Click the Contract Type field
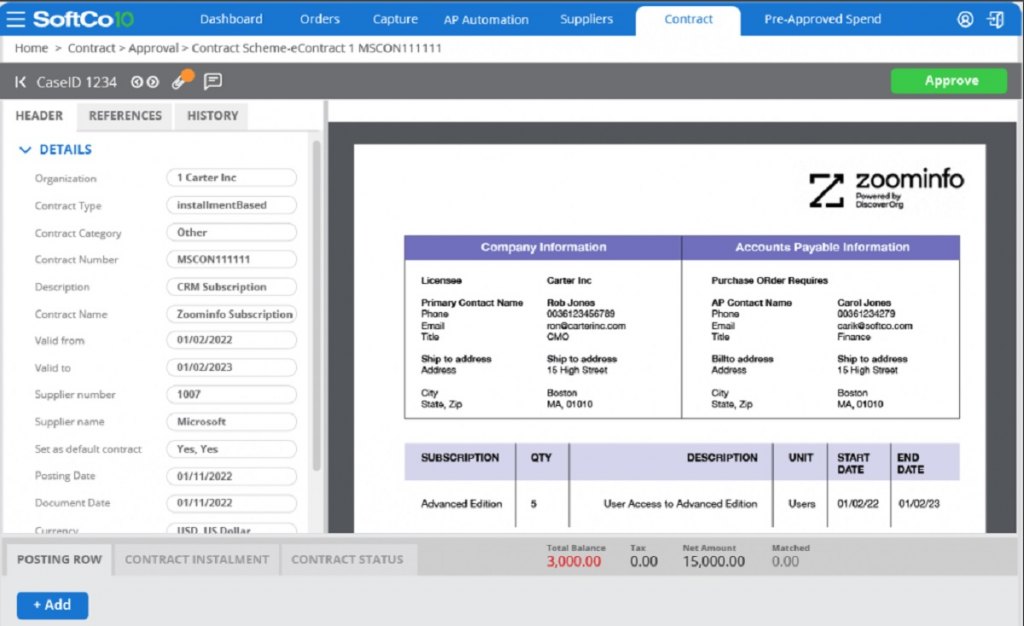1024x626 pixels. (x=231, y=205)
